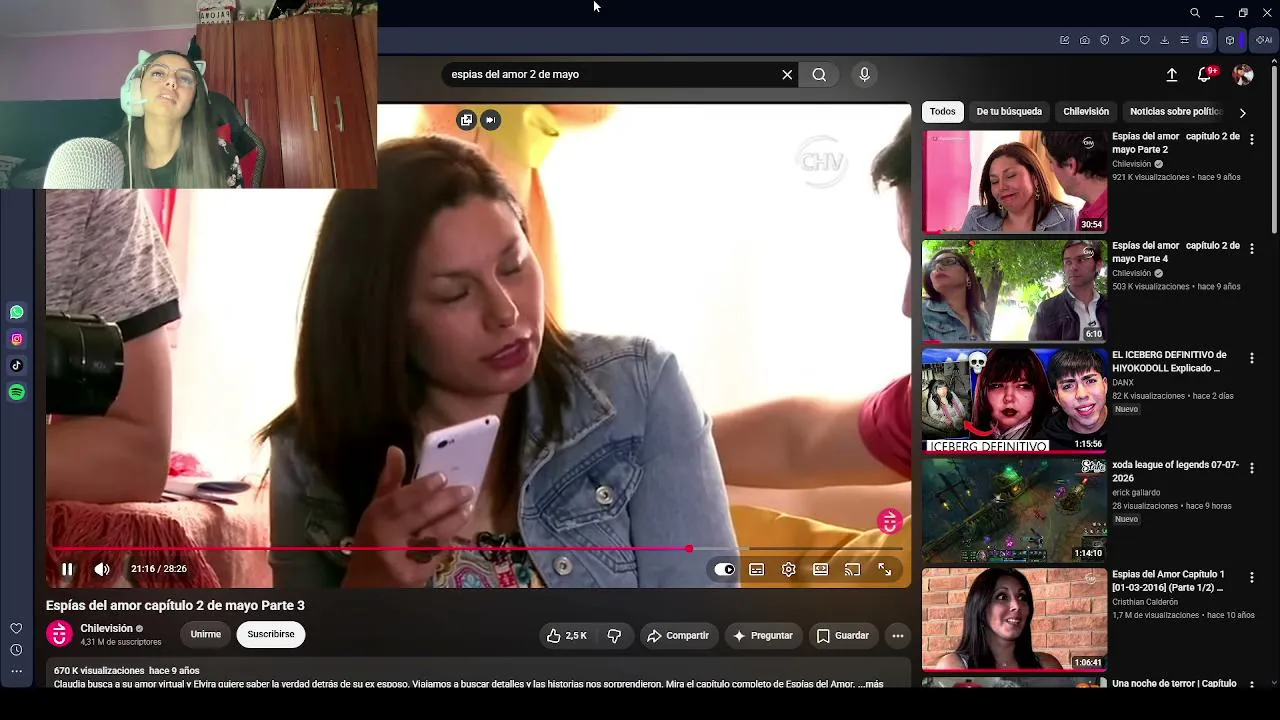Select the 'De tu búsqueda' filter chip
1280x720 pixels.
pos(1009,112)
